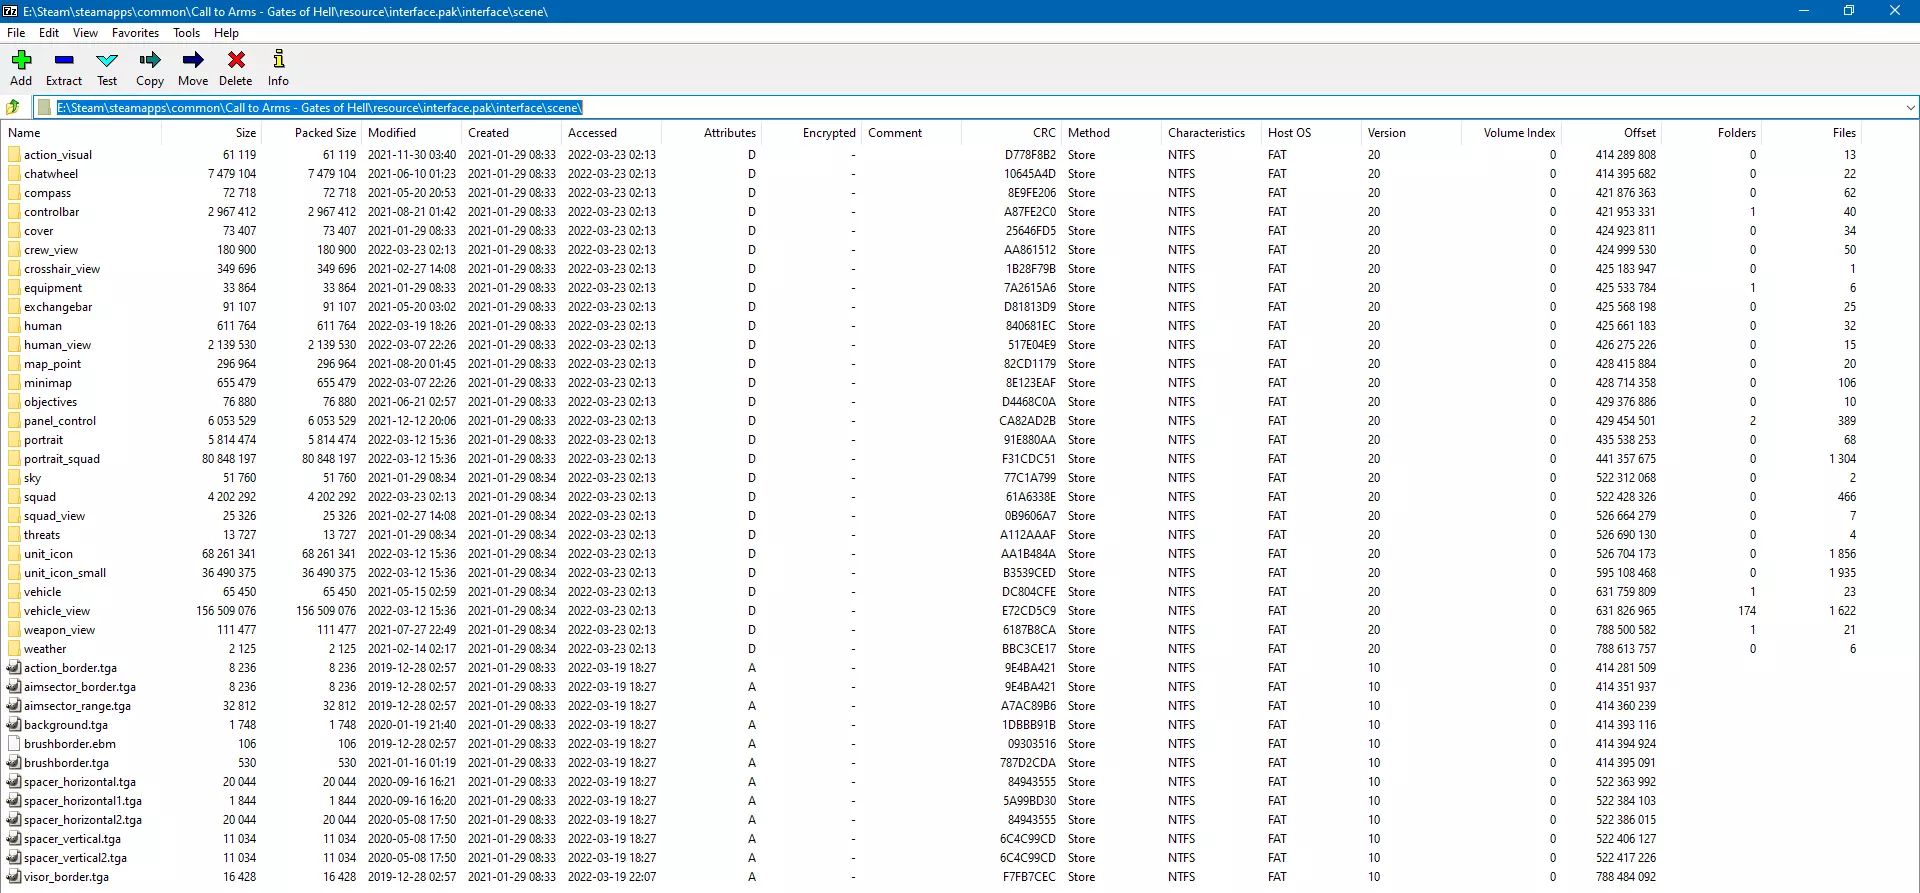
Task: Select the aimsector_border.tga file name
Action: click(x=80, y=687)
